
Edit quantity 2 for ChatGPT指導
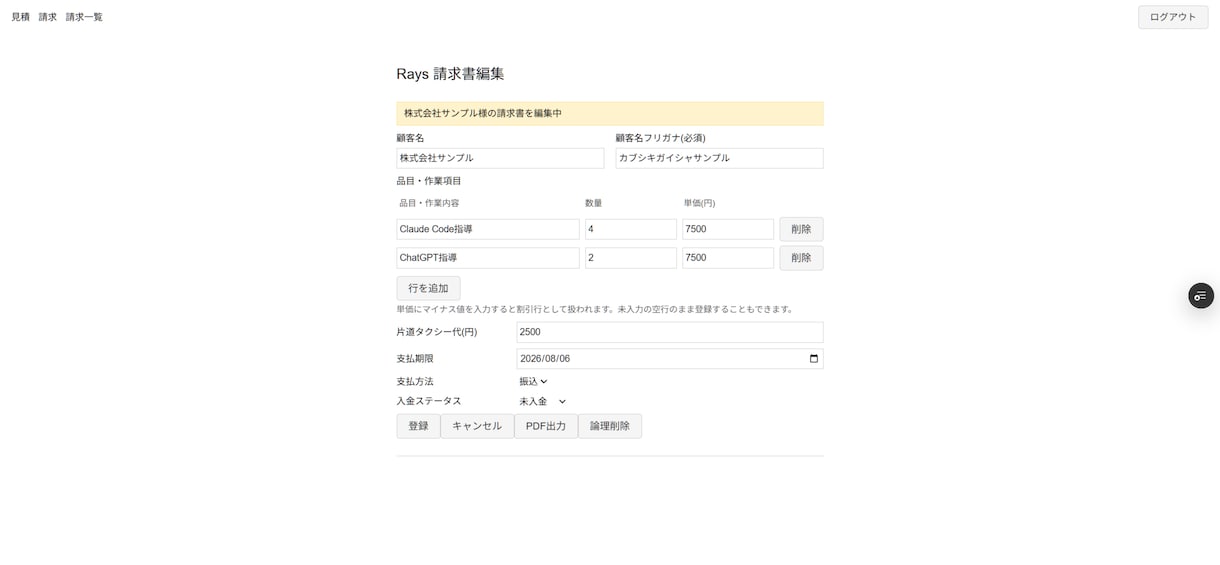[x=631, y=258]
